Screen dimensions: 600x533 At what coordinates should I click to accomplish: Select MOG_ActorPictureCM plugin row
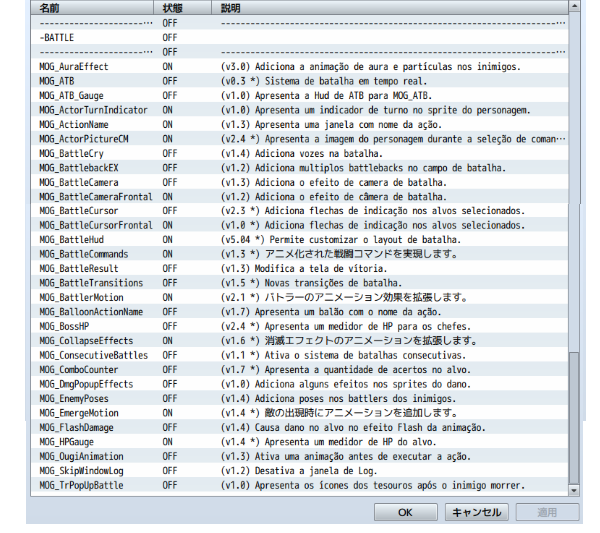300,139
